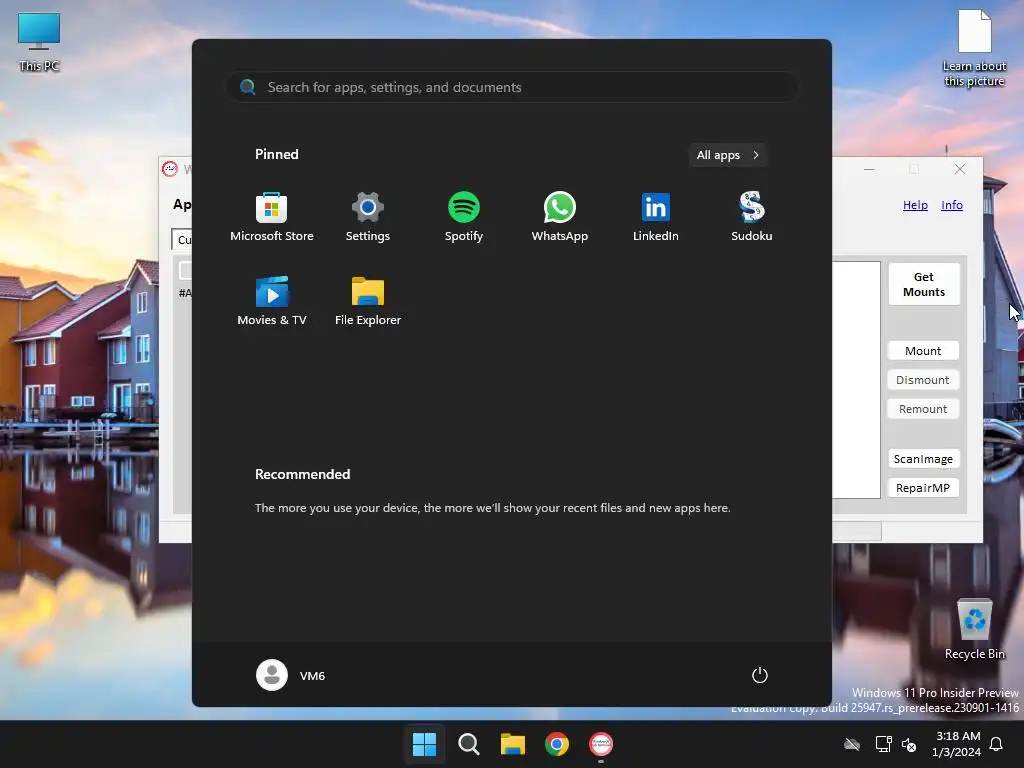Click the OneDrive cloud tray icon
1024x768 pixels.
tap(852, 744)
